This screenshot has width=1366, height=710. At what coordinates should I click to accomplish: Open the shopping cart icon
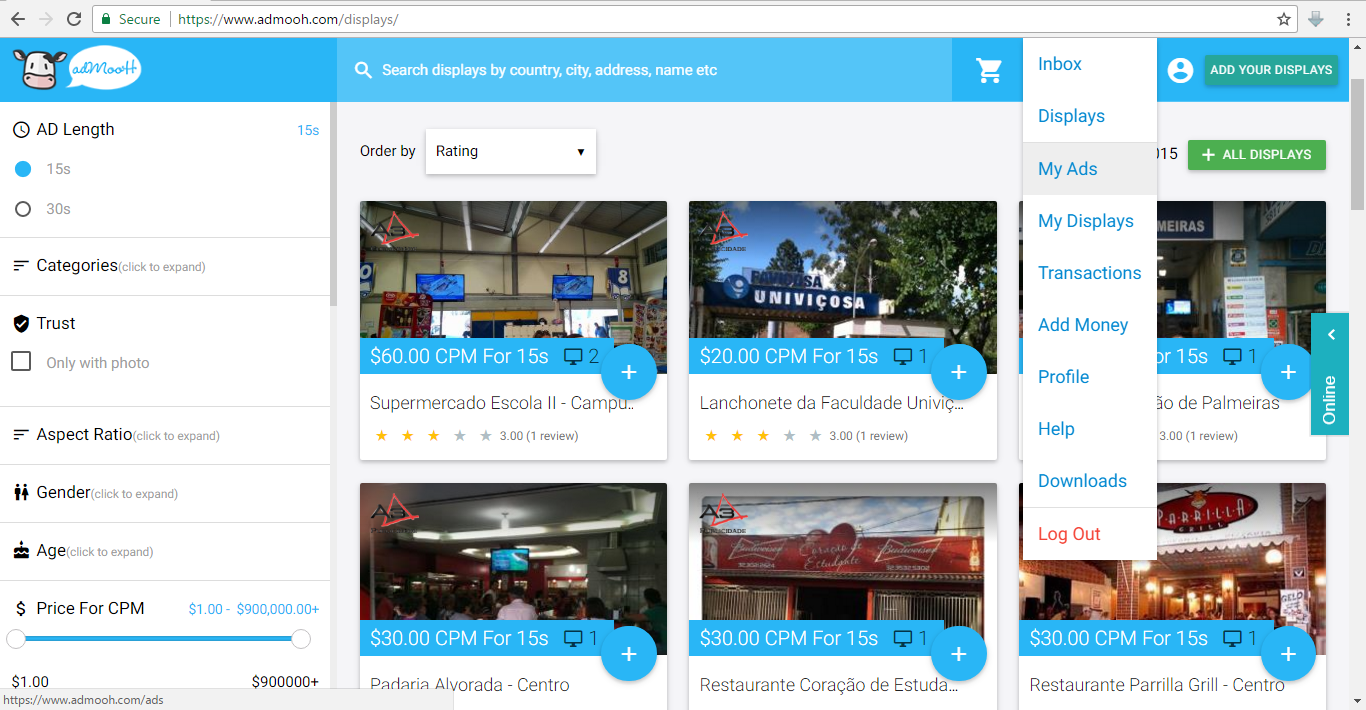pyautogui.click(x=989, y=70)
